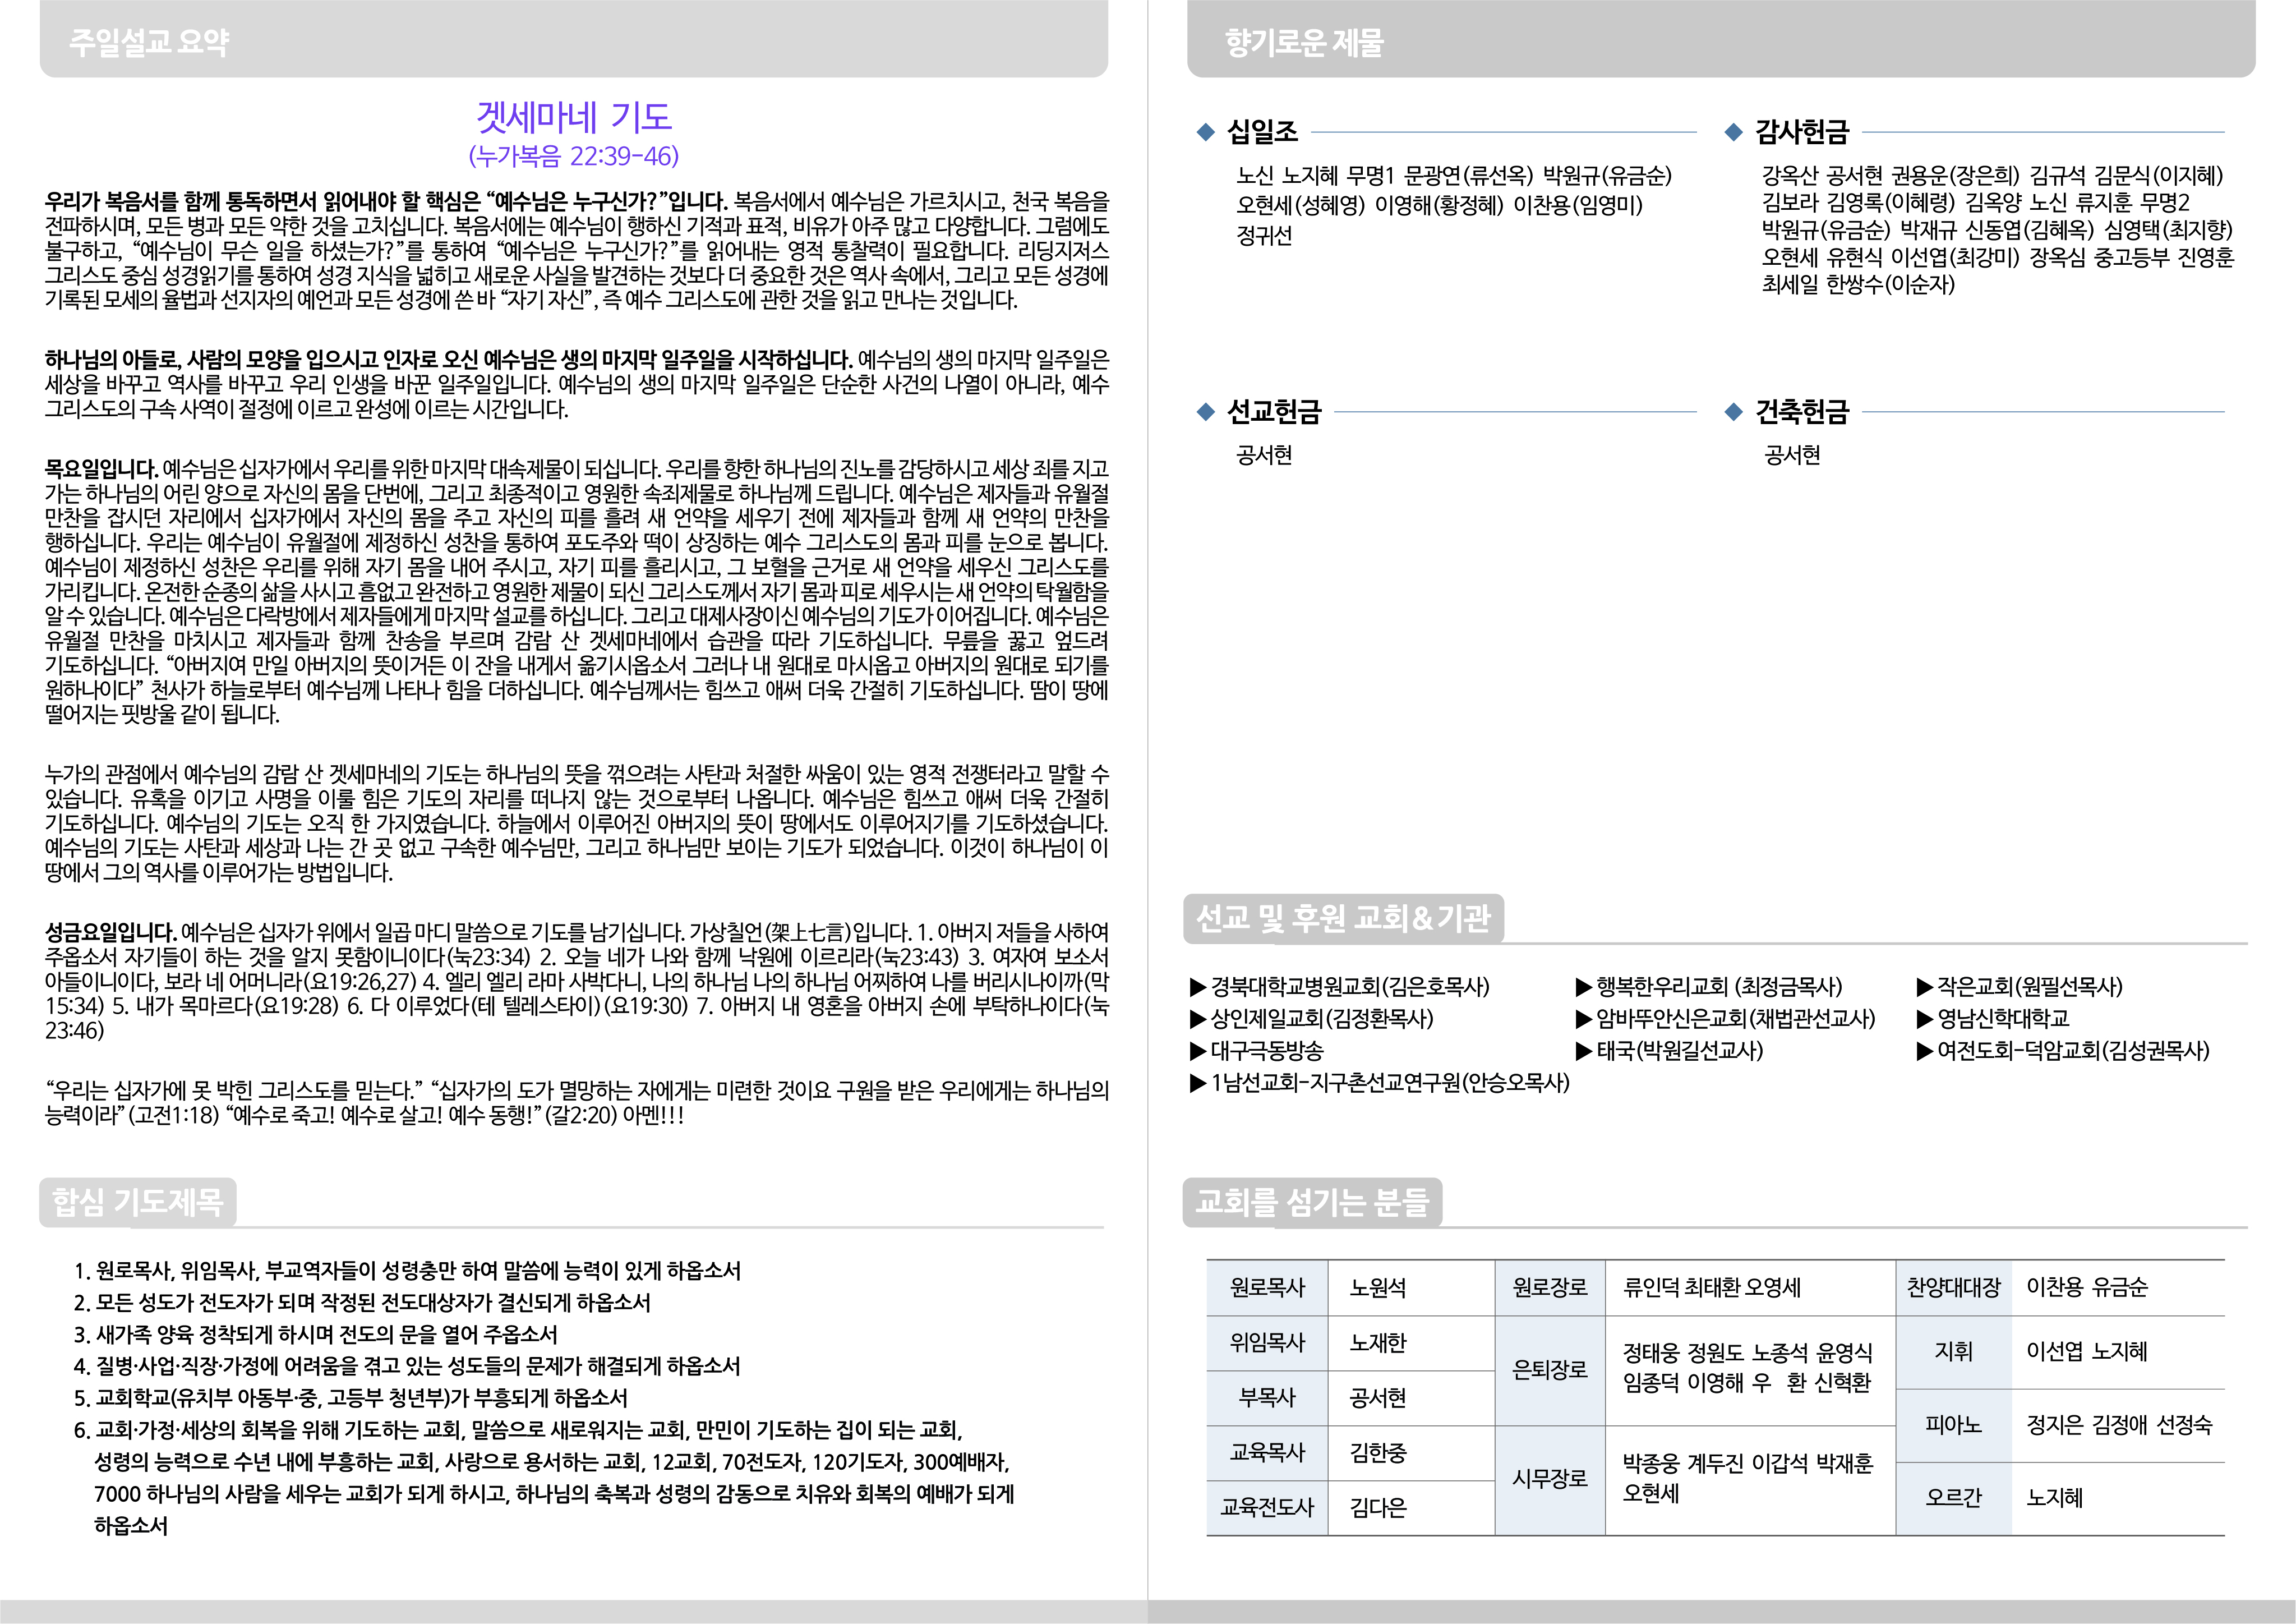
Task: Click the 찬양대대장 table cell
Action: coord(1954,1288)
